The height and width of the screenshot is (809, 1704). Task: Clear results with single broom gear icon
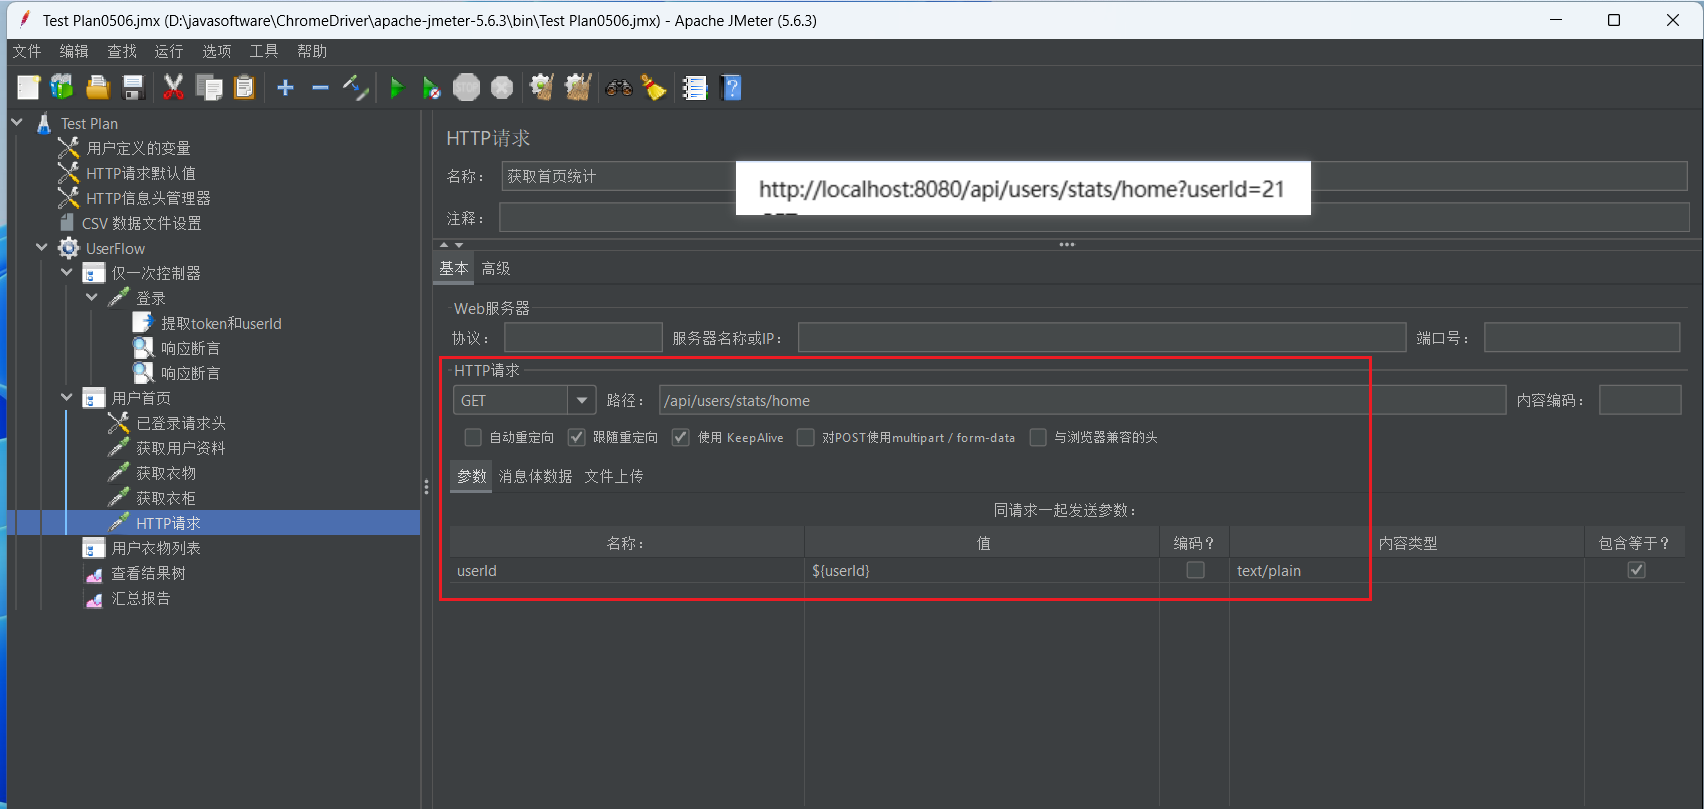pos(542,88)
